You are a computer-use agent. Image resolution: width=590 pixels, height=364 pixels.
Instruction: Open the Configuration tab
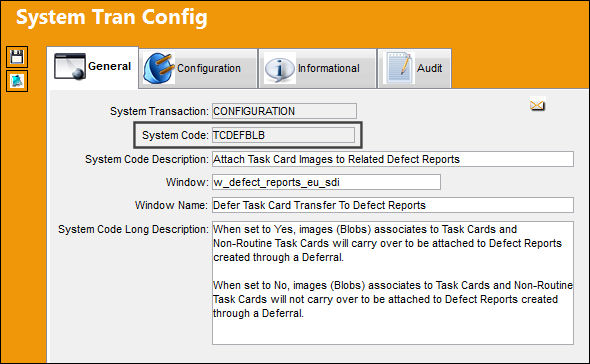(198, 69)
